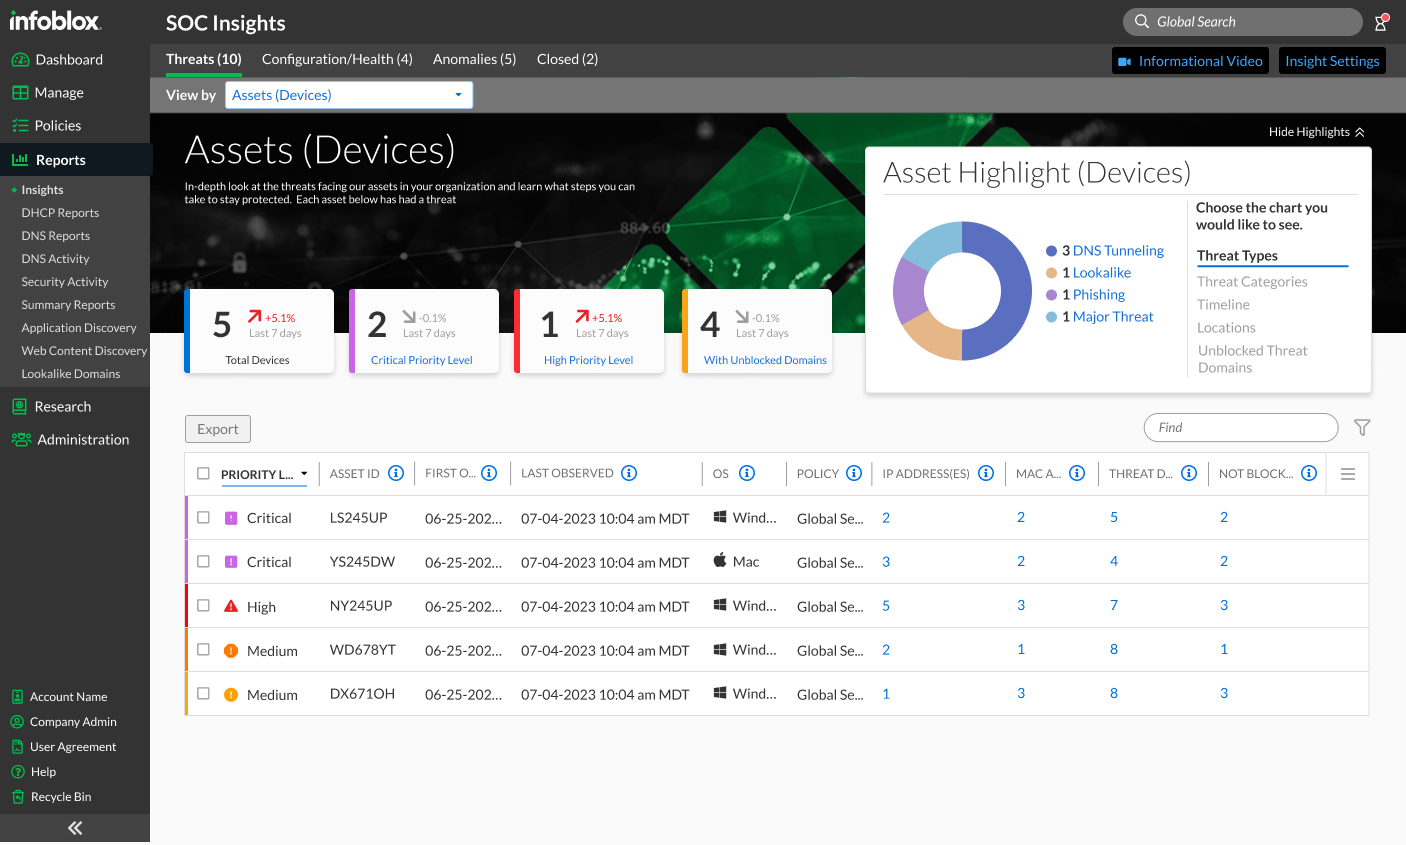The height and width of the screenshot is (845, 1406).
Task: Open Lookalike Domains in sidebar
Action: coord(71,374)
